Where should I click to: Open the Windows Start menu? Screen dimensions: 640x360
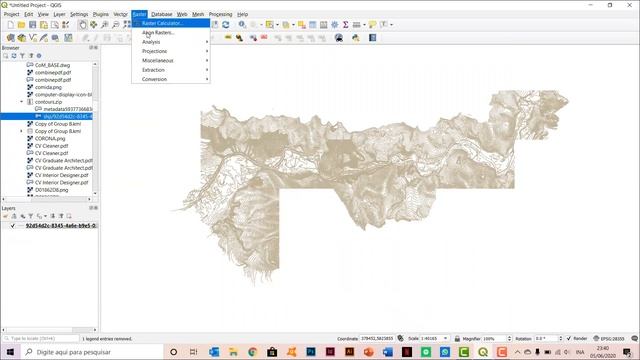[x=10, y=352]
